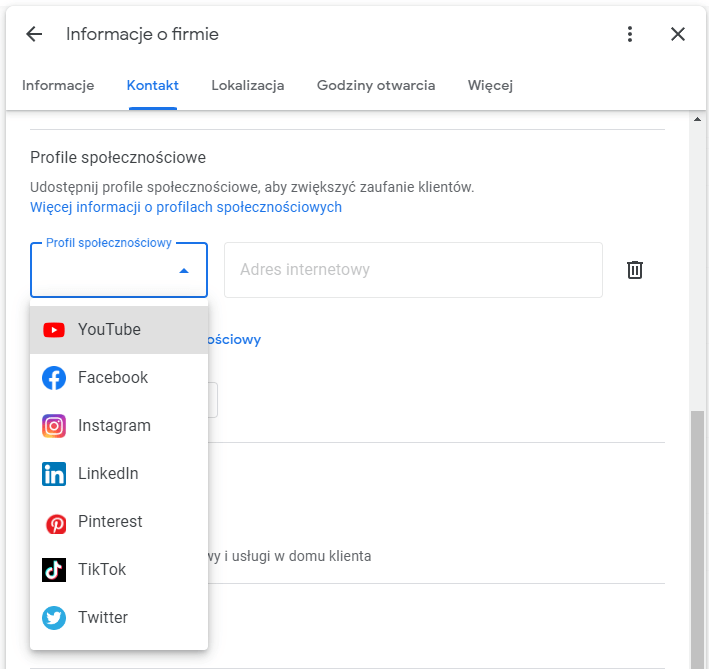Click the scroll-up arrow of the scrollbar
This screenshot has height=669, width=709.
click(697, 119)
